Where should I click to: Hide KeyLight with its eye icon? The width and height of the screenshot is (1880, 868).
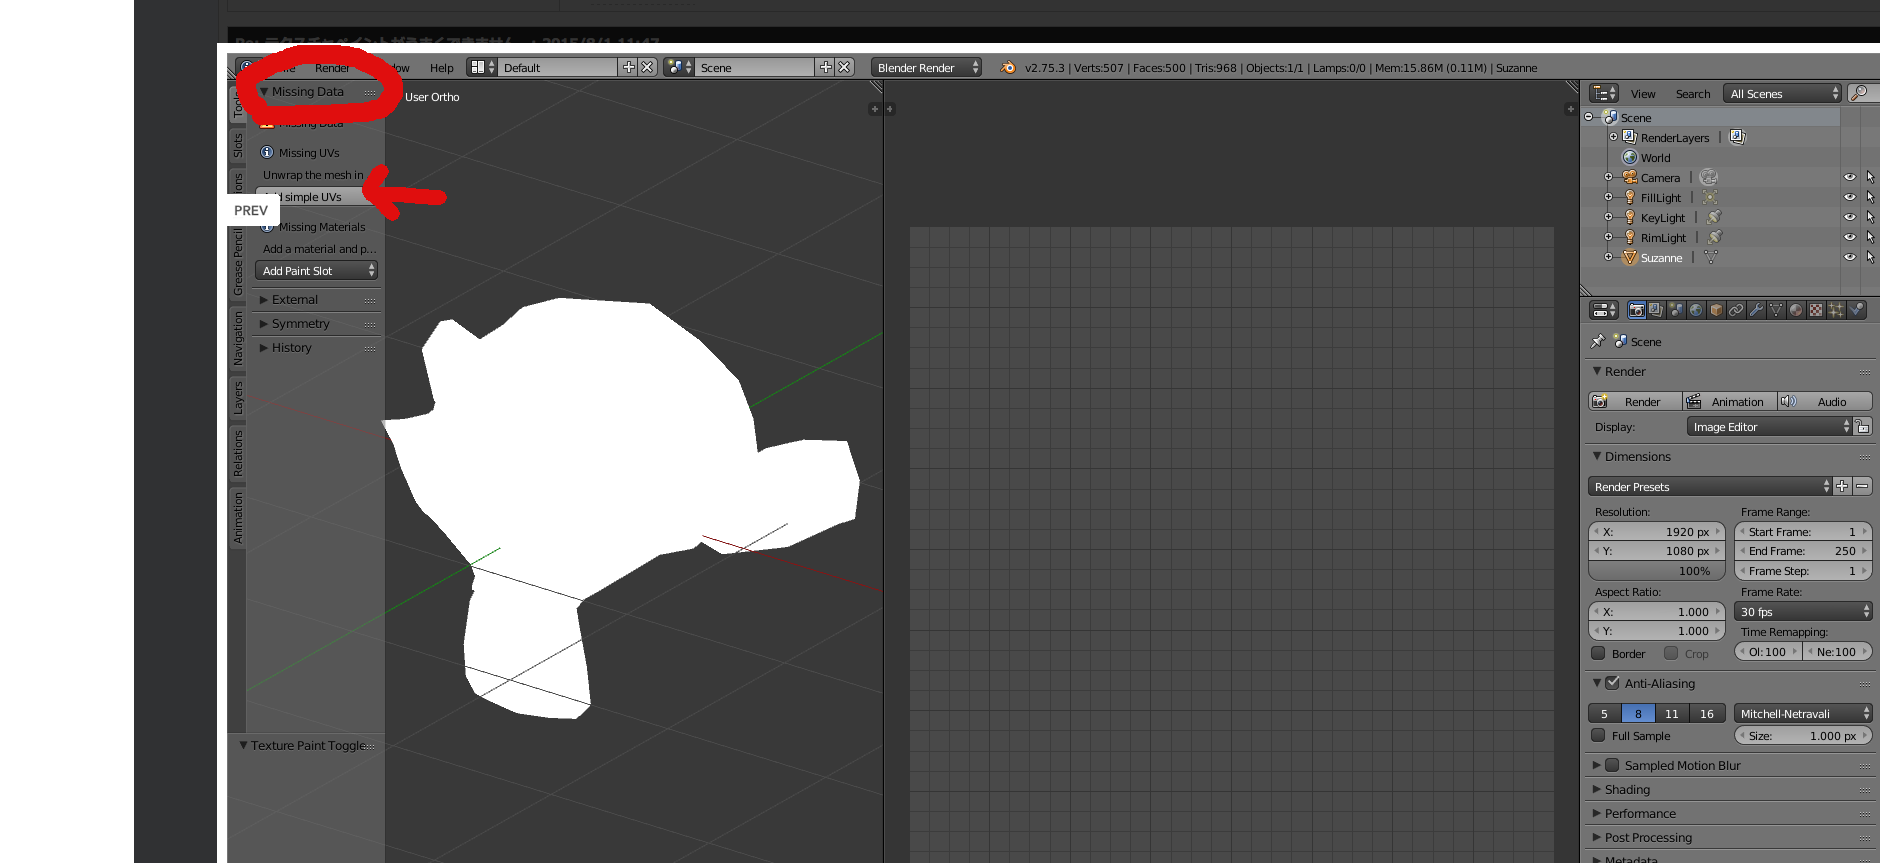coord(1850,217)
